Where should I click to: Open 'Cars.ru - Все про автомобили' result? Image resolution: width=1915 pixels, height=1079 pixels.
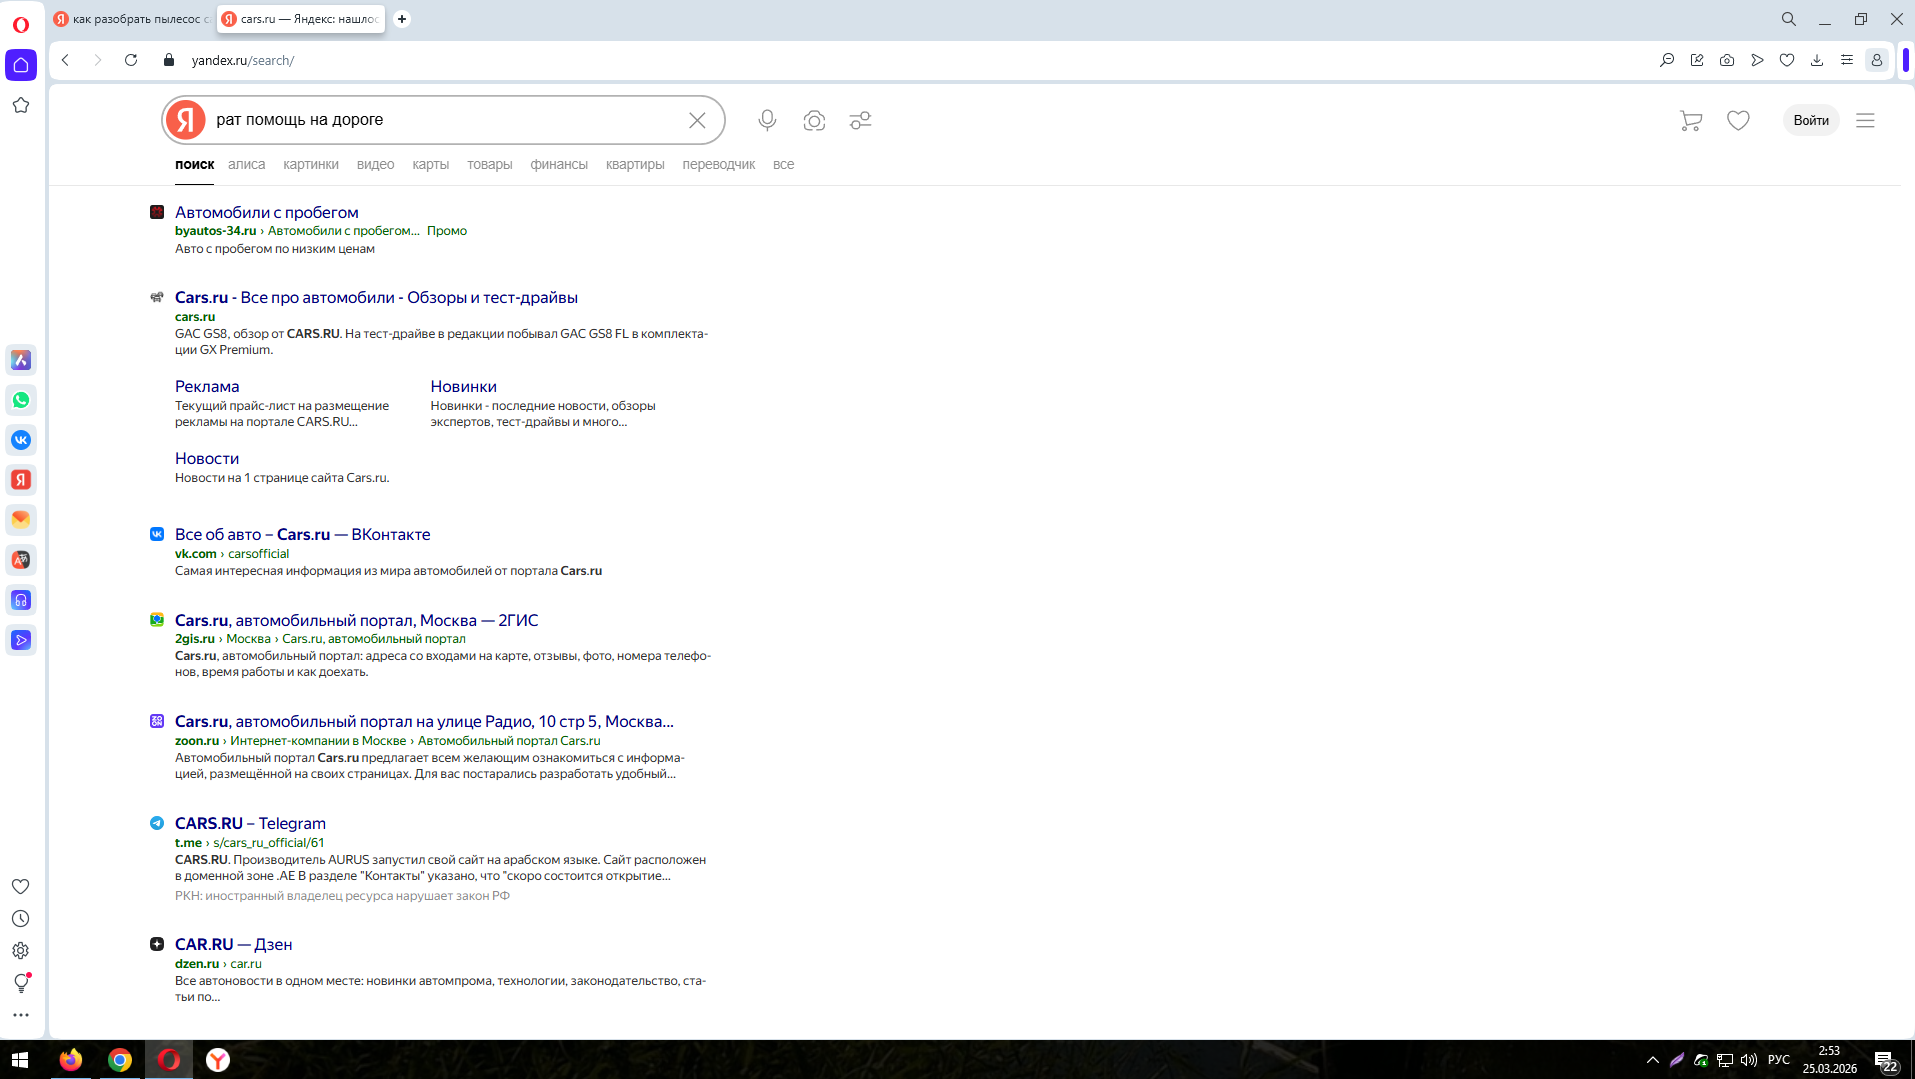tap(376, 297)
